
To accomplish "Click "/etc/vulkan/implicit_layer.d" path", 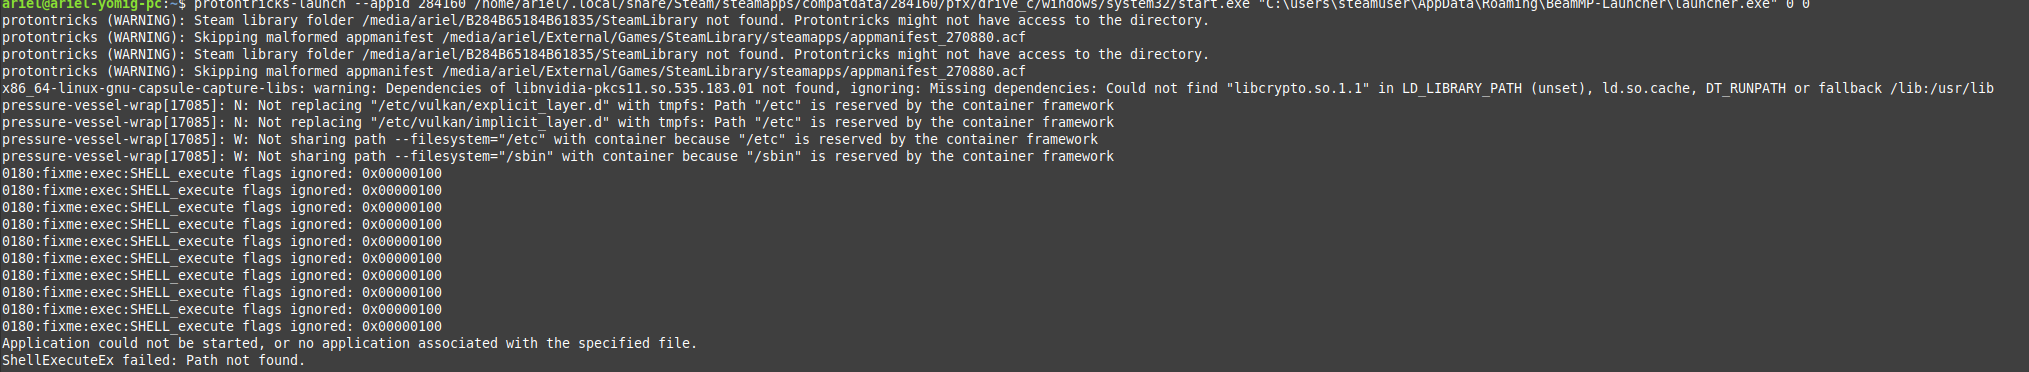I will tap(490, 123).
